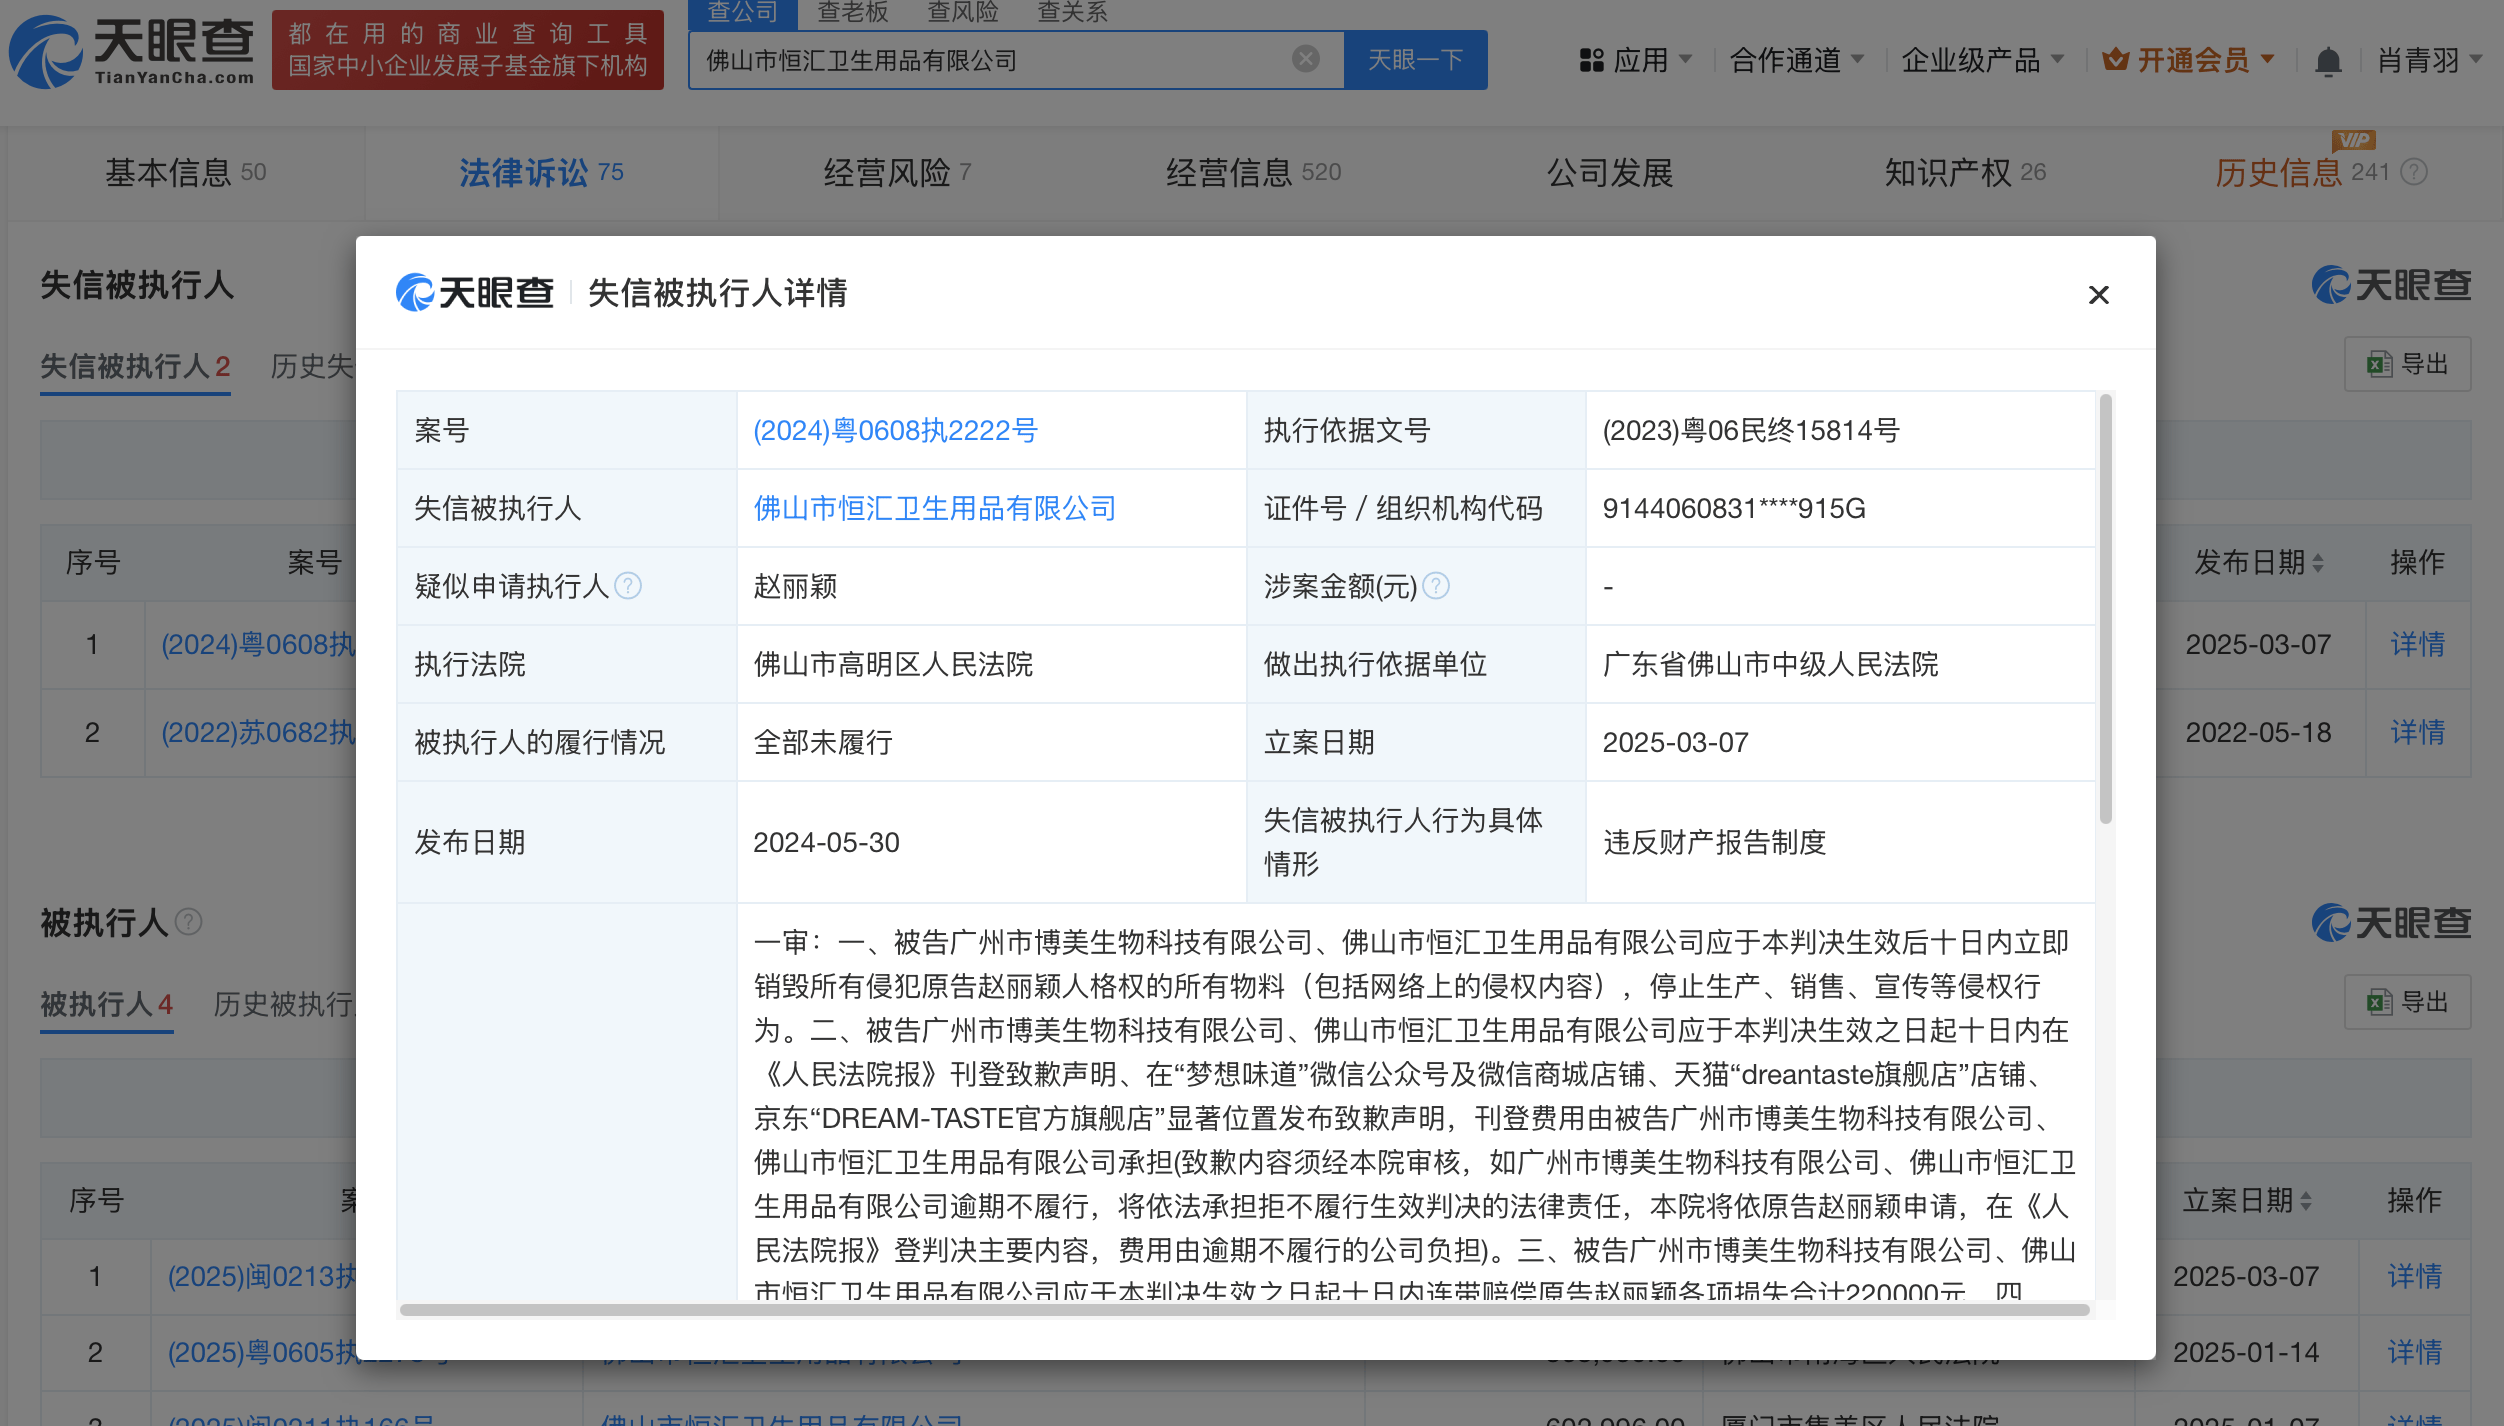Click the 被执行人 section help icon
The image size is (2504, 1426).
coord(189,922)
